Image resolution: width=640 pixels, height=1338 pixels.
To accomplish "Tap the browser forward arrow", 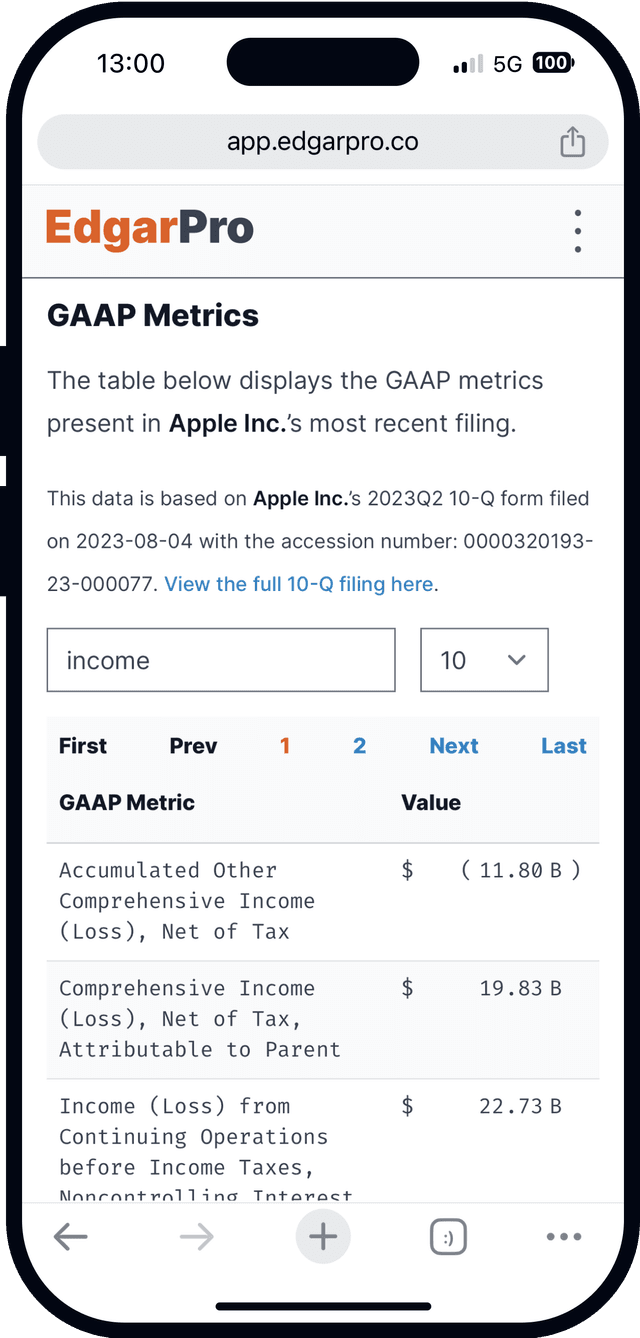I will click(196, 1237).
